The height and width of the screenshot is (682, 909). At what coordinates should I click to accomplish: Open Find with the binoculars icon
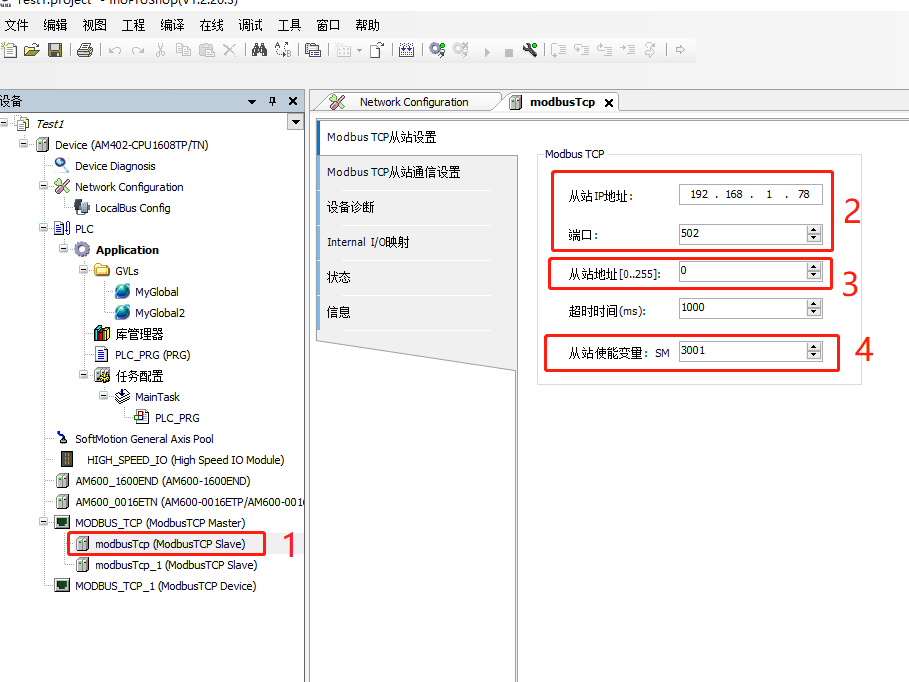[259, 50]
